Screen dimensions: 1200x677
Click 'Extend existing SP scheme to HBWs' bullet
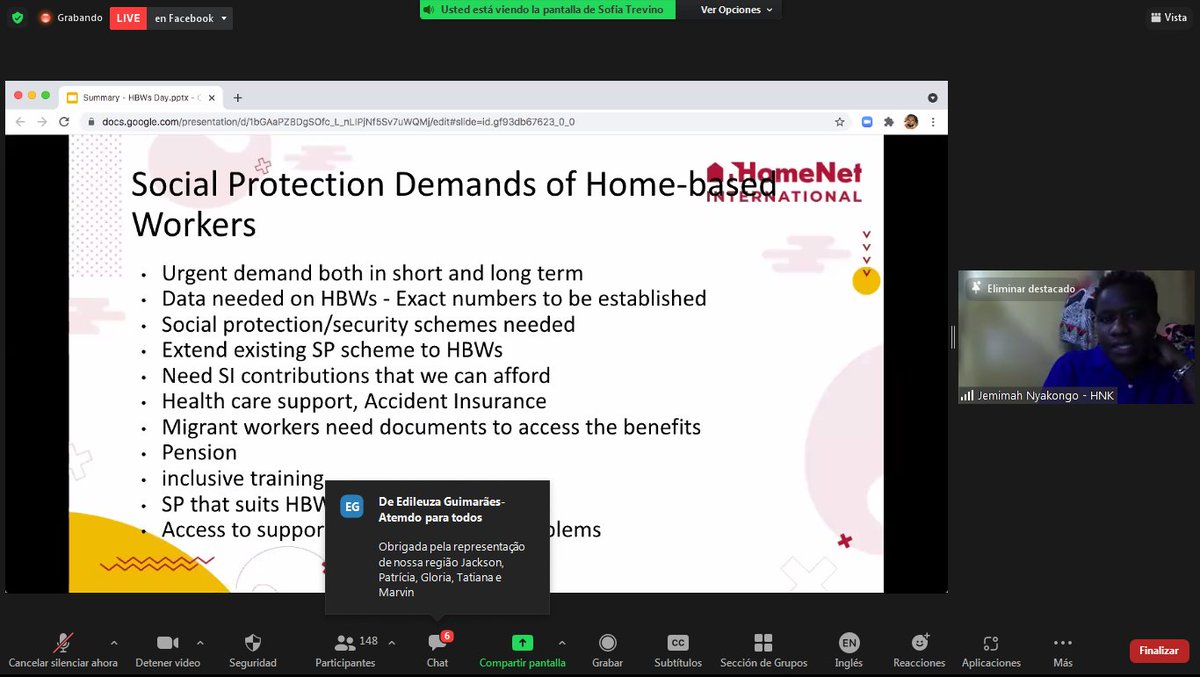[332, 350]
